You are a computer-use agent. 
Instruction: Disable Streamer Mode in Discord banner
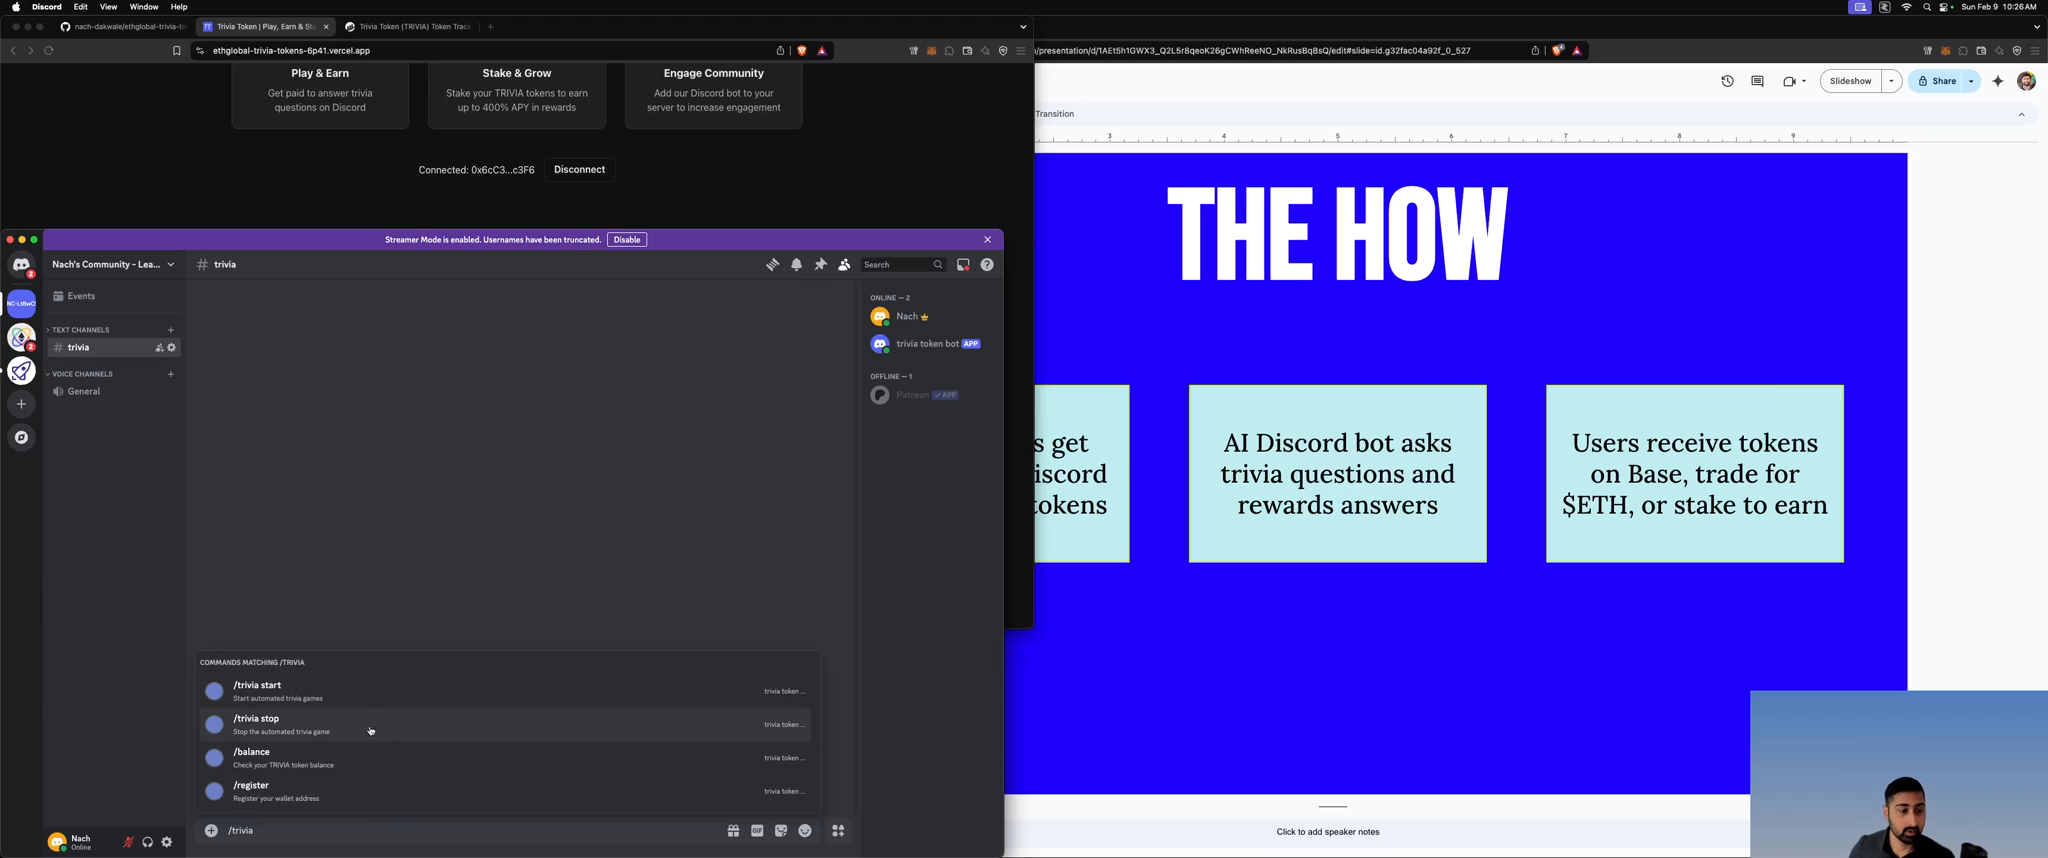[627, 240]
